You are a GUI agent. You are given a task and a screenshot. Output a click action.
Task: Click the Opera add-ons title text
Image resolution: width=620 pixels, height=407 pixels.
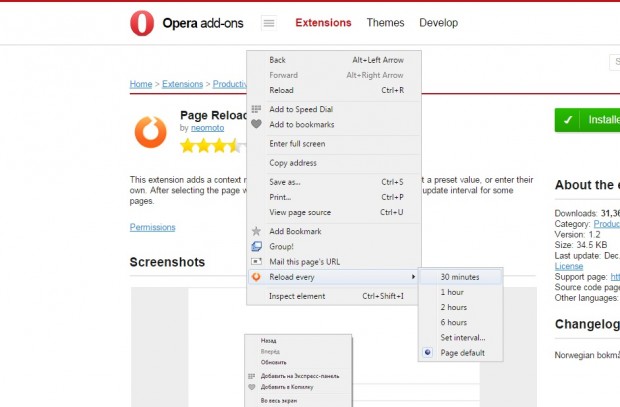pos(203,23)
